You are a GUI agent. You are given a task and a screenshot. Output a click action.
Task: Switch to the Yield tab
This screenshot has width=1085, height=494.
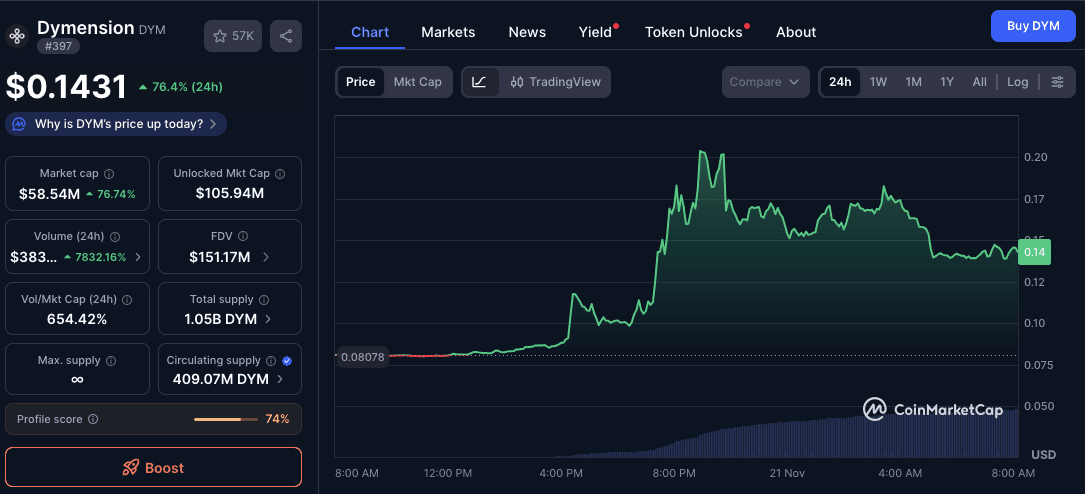pos(596,32)
